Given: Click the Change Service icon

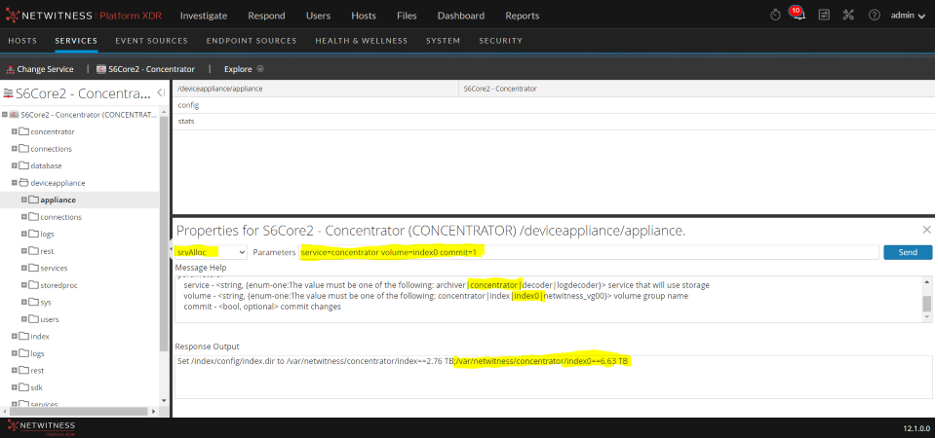Looking at the screenshot, I should point(10,69).
